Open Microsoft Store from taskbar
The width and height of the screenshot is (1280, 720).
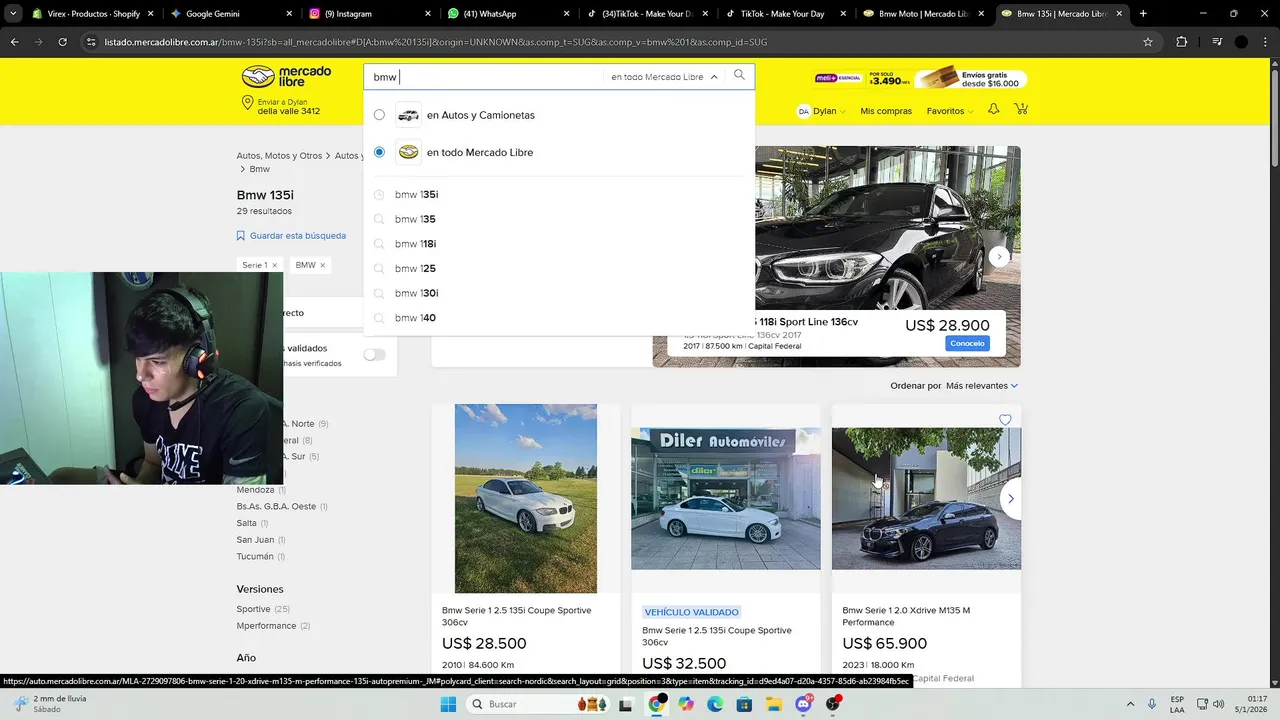(744, 704)
